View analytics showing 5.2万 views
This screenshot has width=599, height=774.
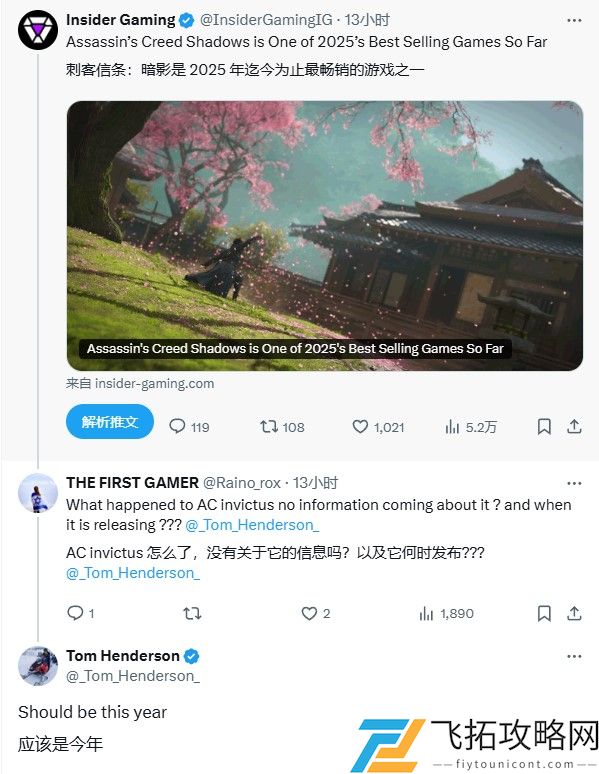point(470,426)
